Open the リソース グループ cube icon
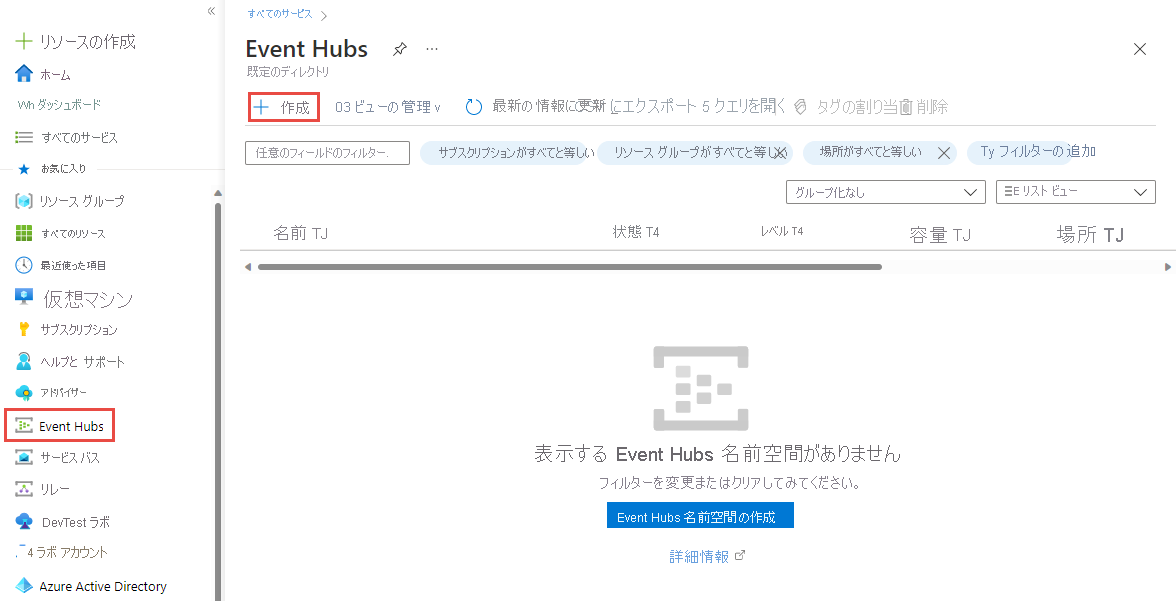The width and height of the screenshot is (1176, 601). (x=24, y=201)
